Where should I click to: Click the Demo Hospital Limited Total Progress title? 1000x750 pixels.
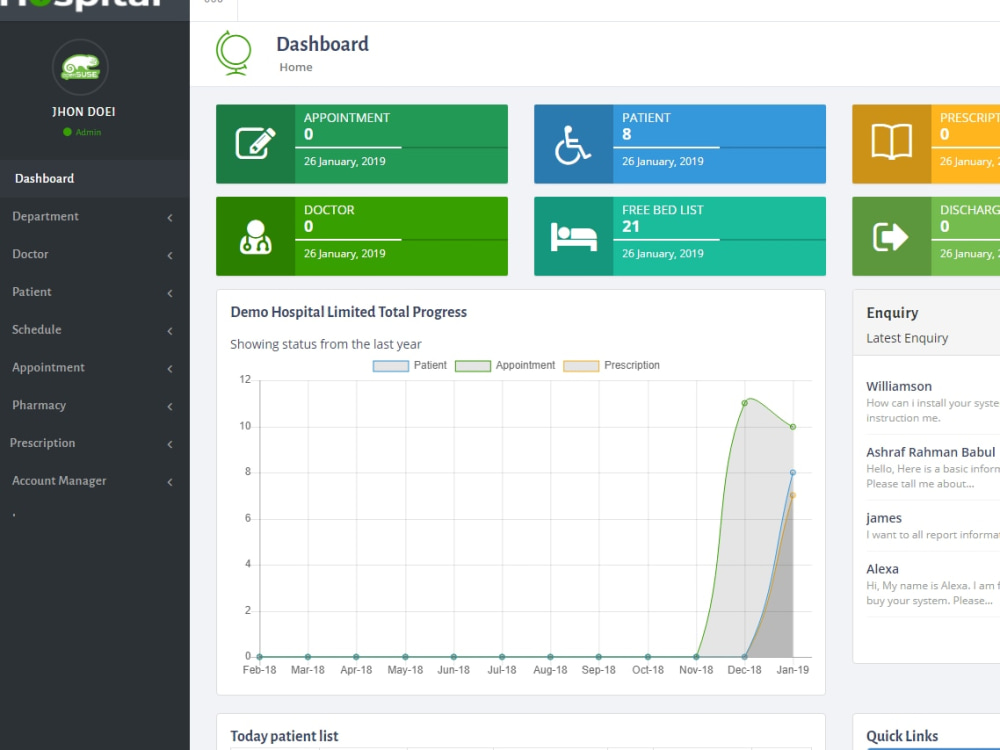348,312
